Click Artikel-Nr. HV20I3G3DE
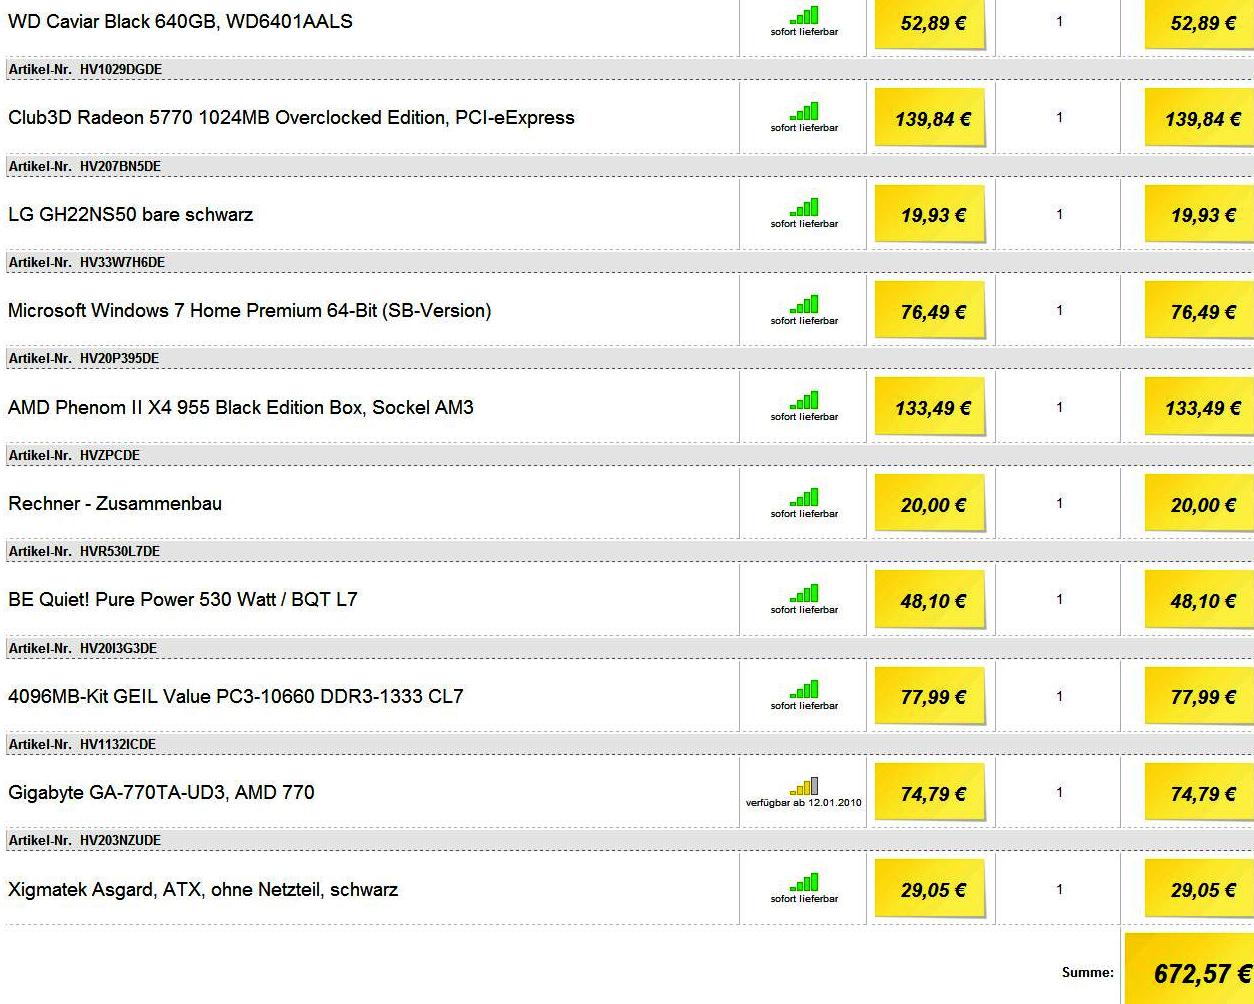The width and height of the screenshot is (1254, 1004). 82,648
